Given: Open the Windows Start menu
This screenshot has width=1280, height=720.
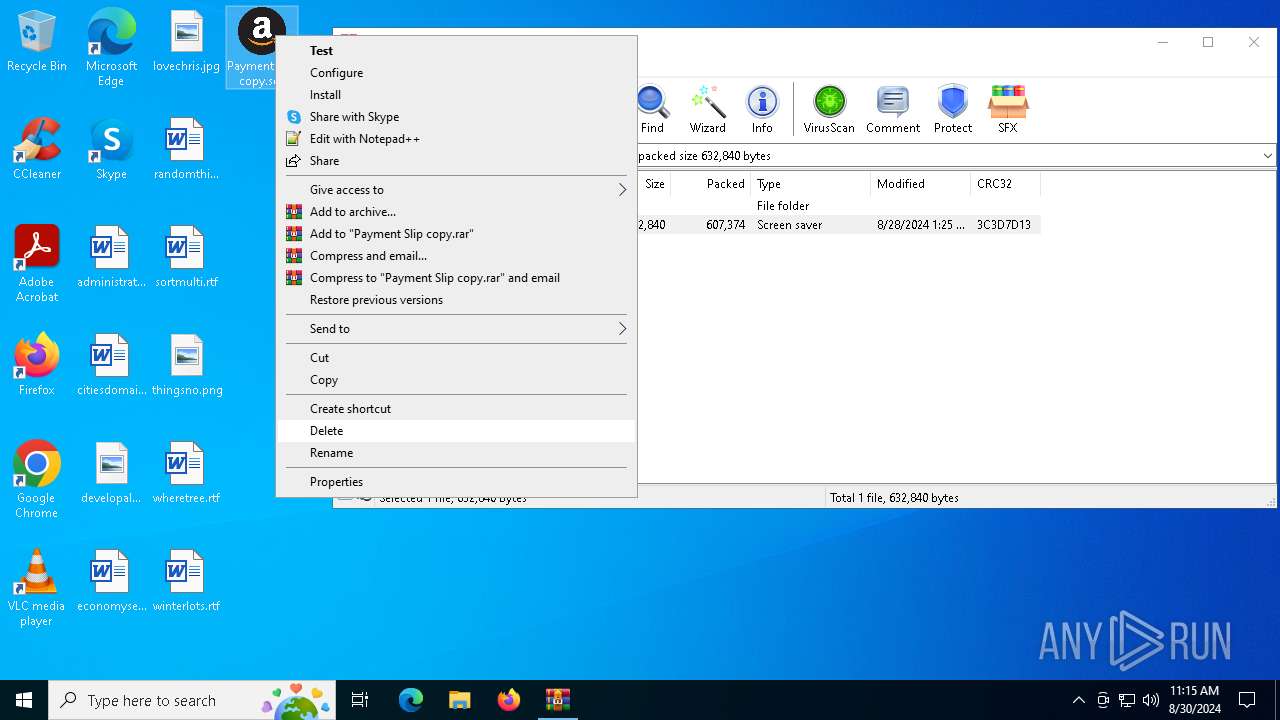Looking at the screenshot, I should (24, 700).
